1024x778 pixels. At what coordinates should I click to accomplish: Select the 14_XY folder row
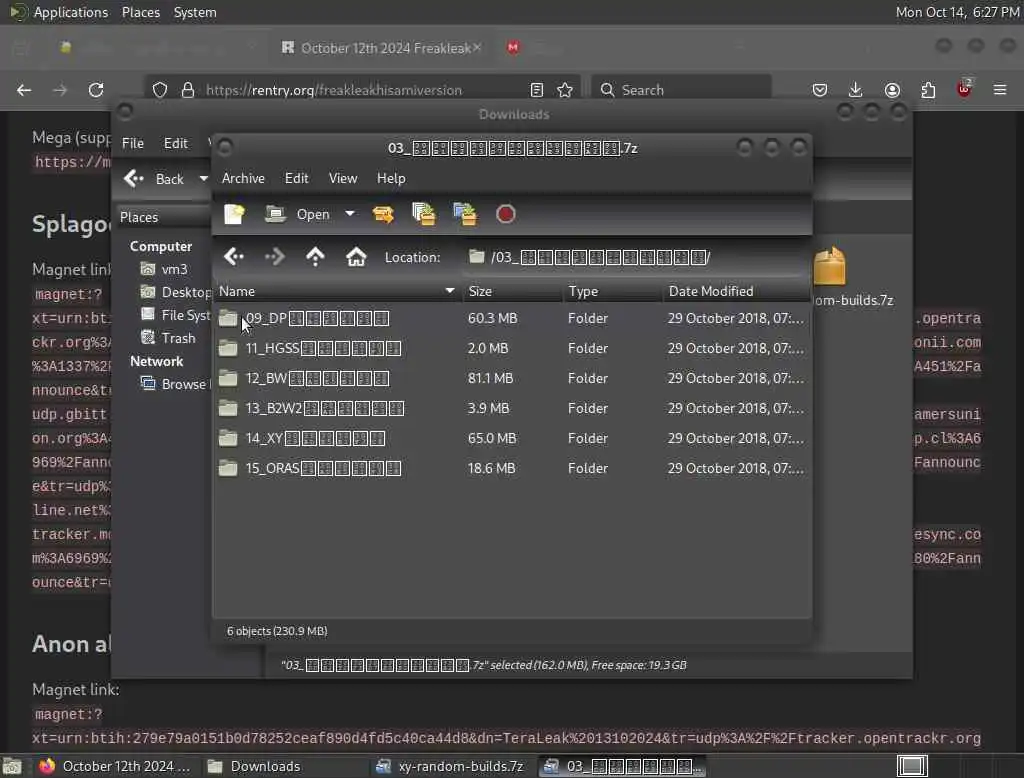(x=512, y=438)
